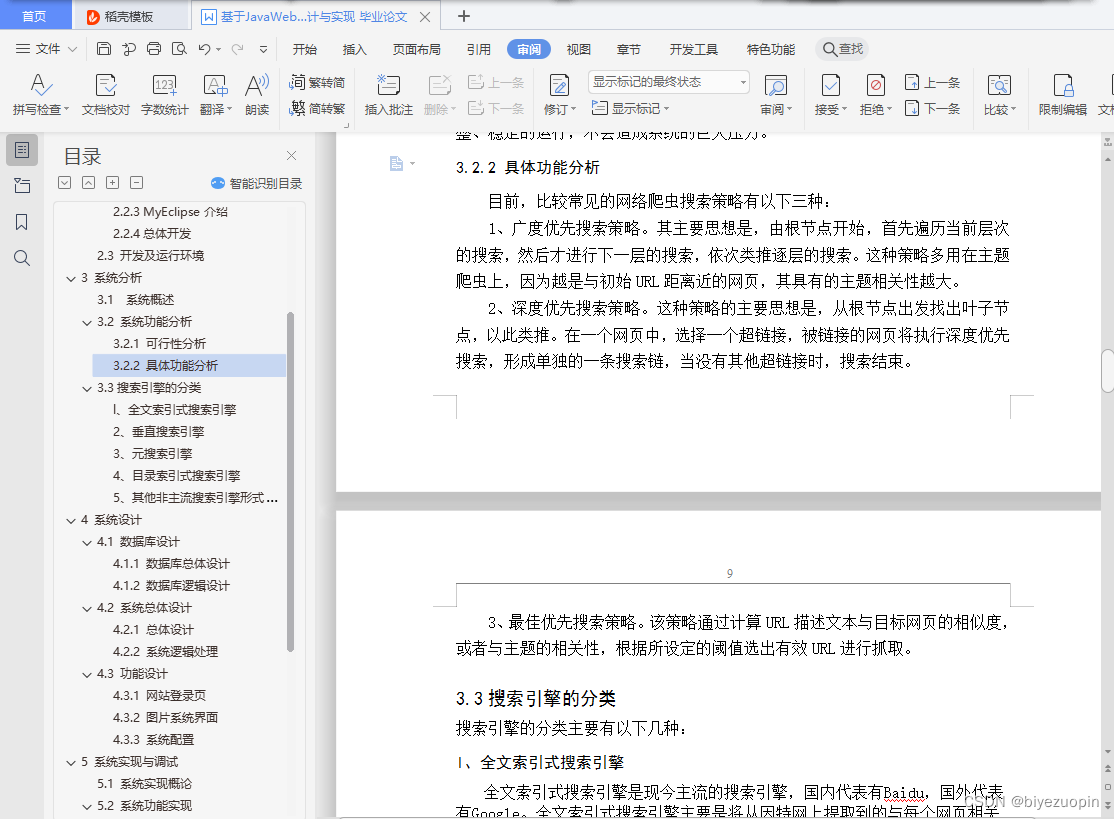Click the 智能识别目录 button

tap(258, 182)
